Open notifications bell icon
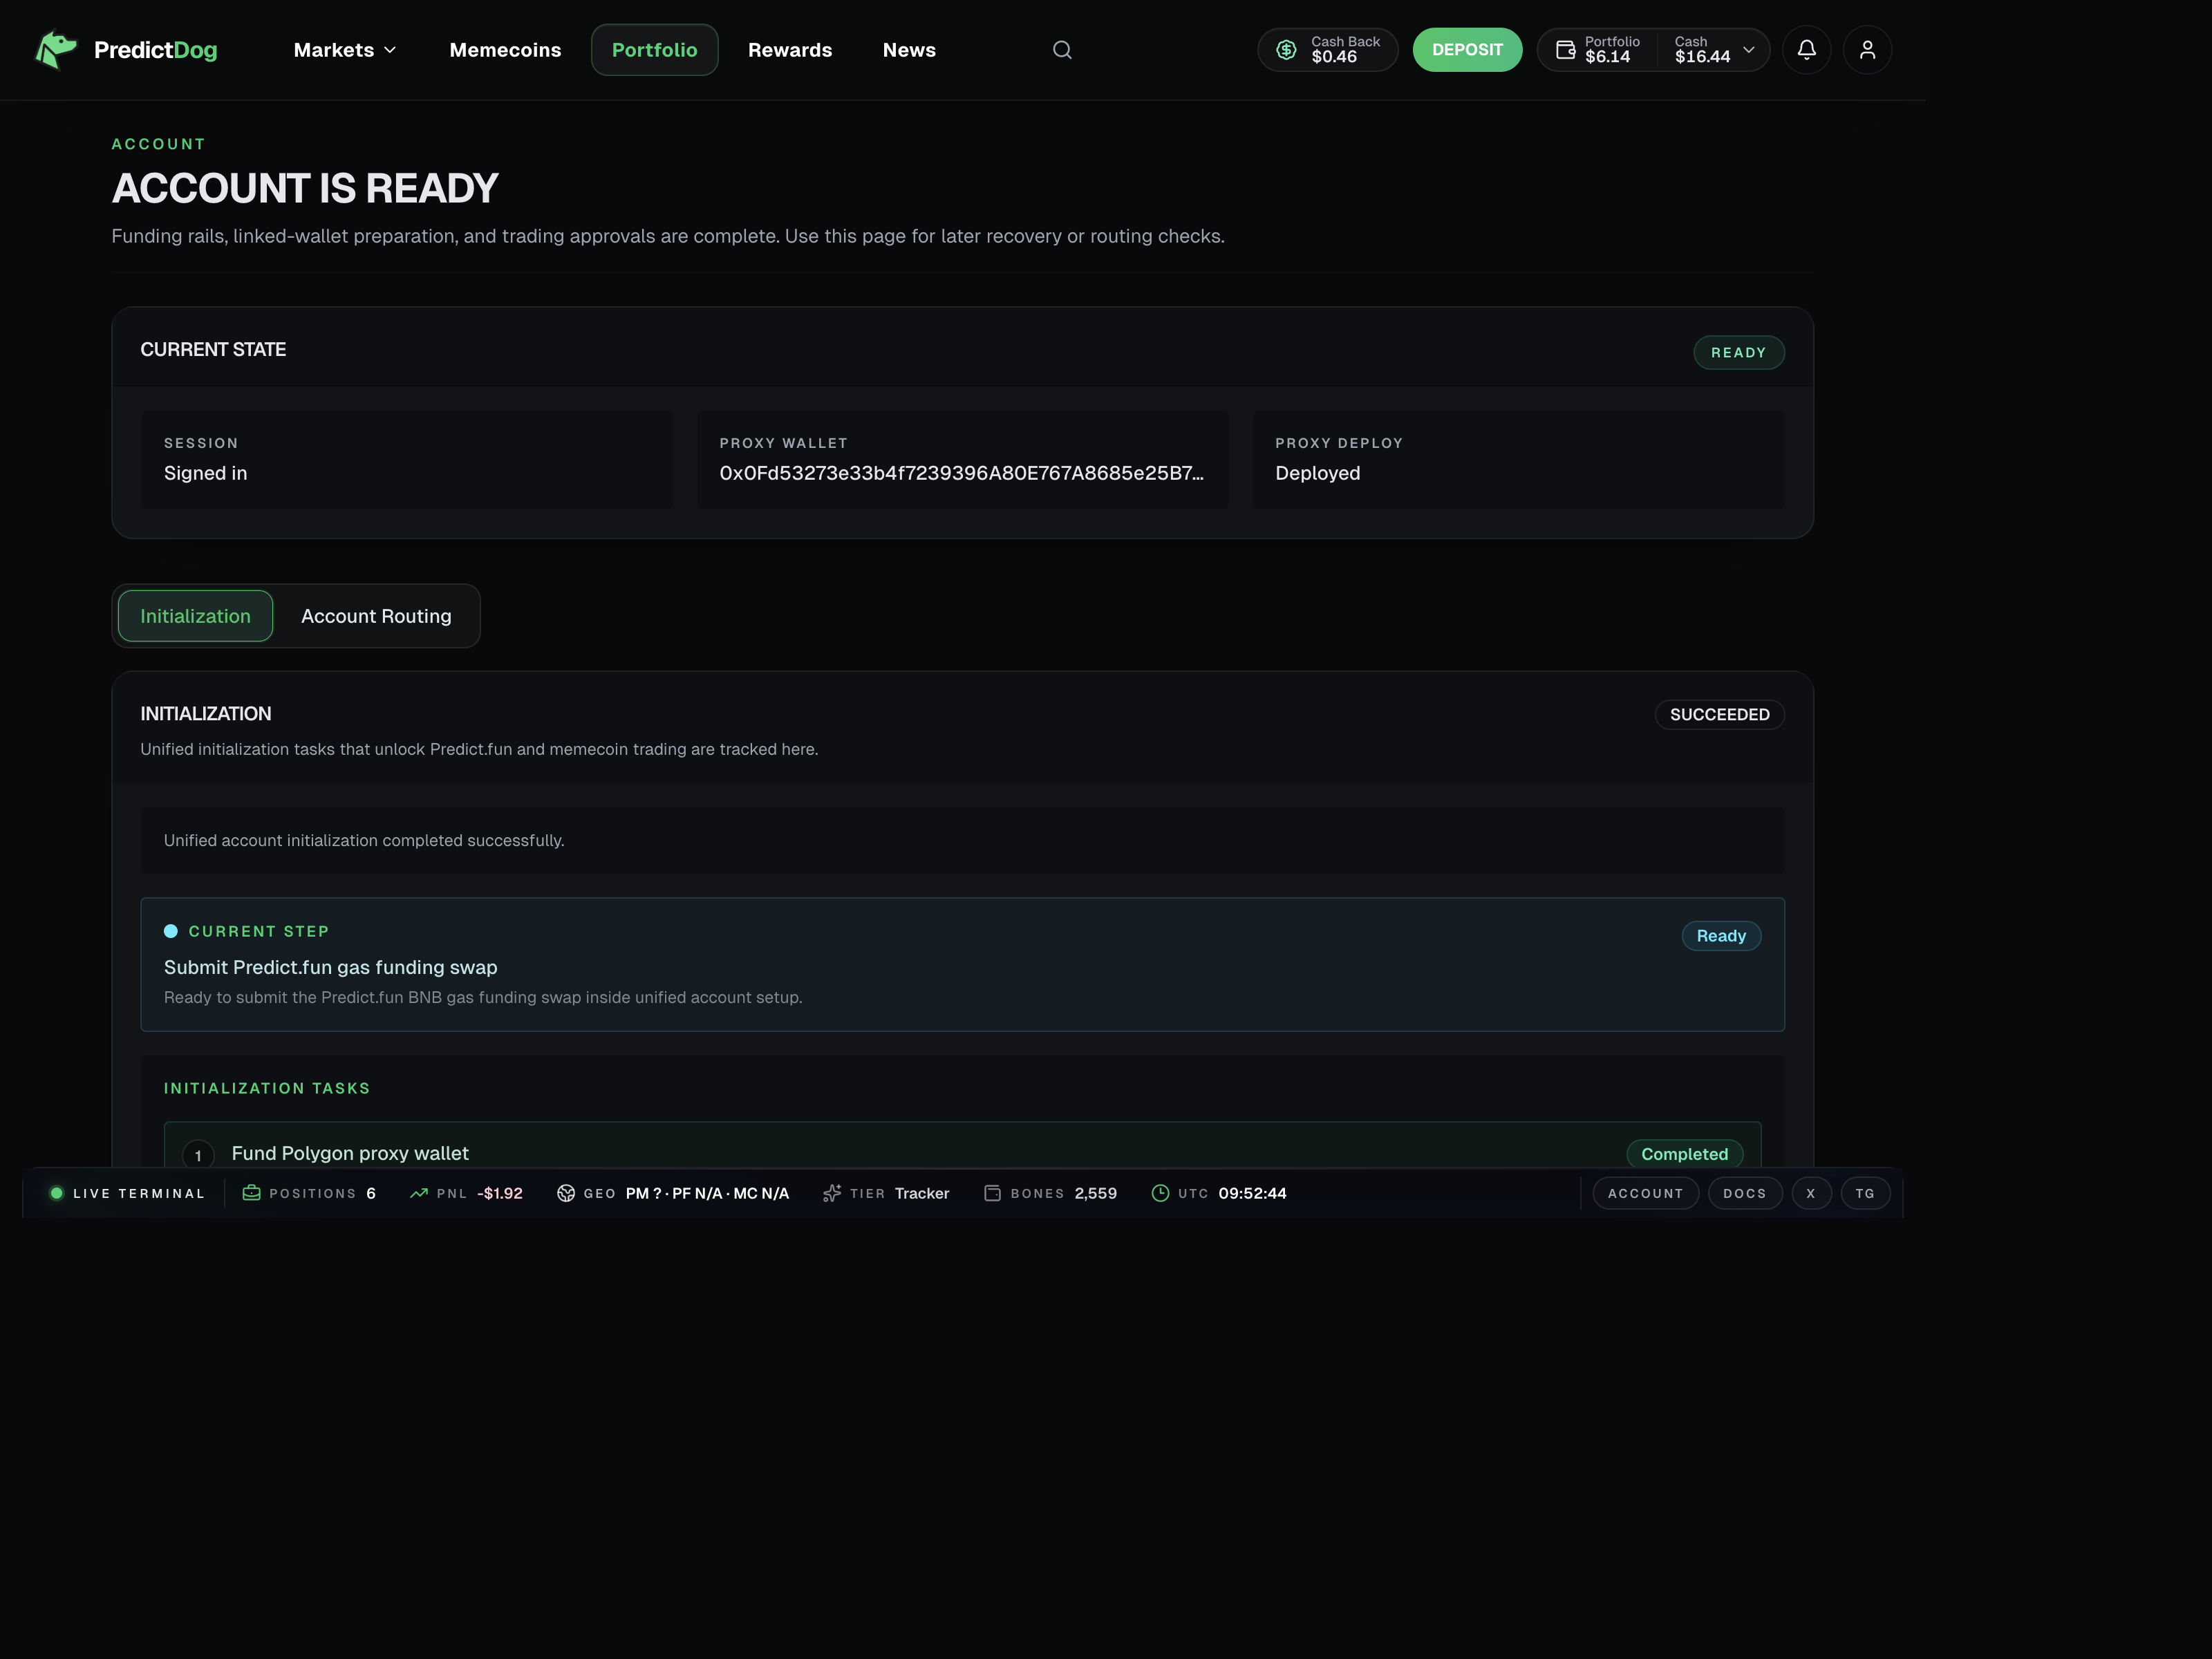This screenshot has height=1659, width=2212. [x=1806, y=50]
